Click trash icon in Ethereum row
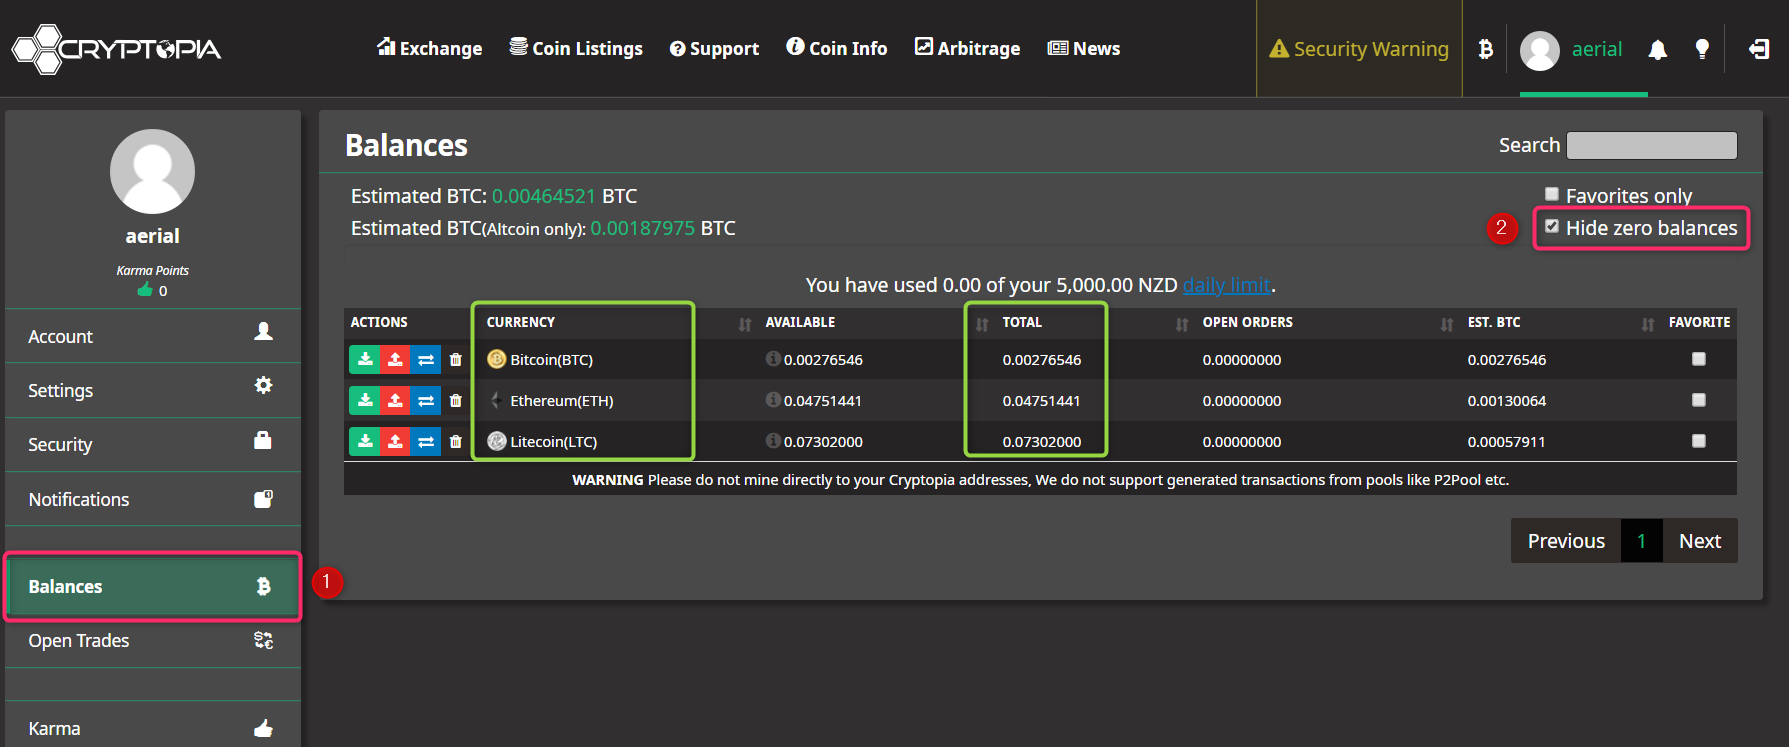The width and height of the screenshot is (1789, 747). [456, 401]
